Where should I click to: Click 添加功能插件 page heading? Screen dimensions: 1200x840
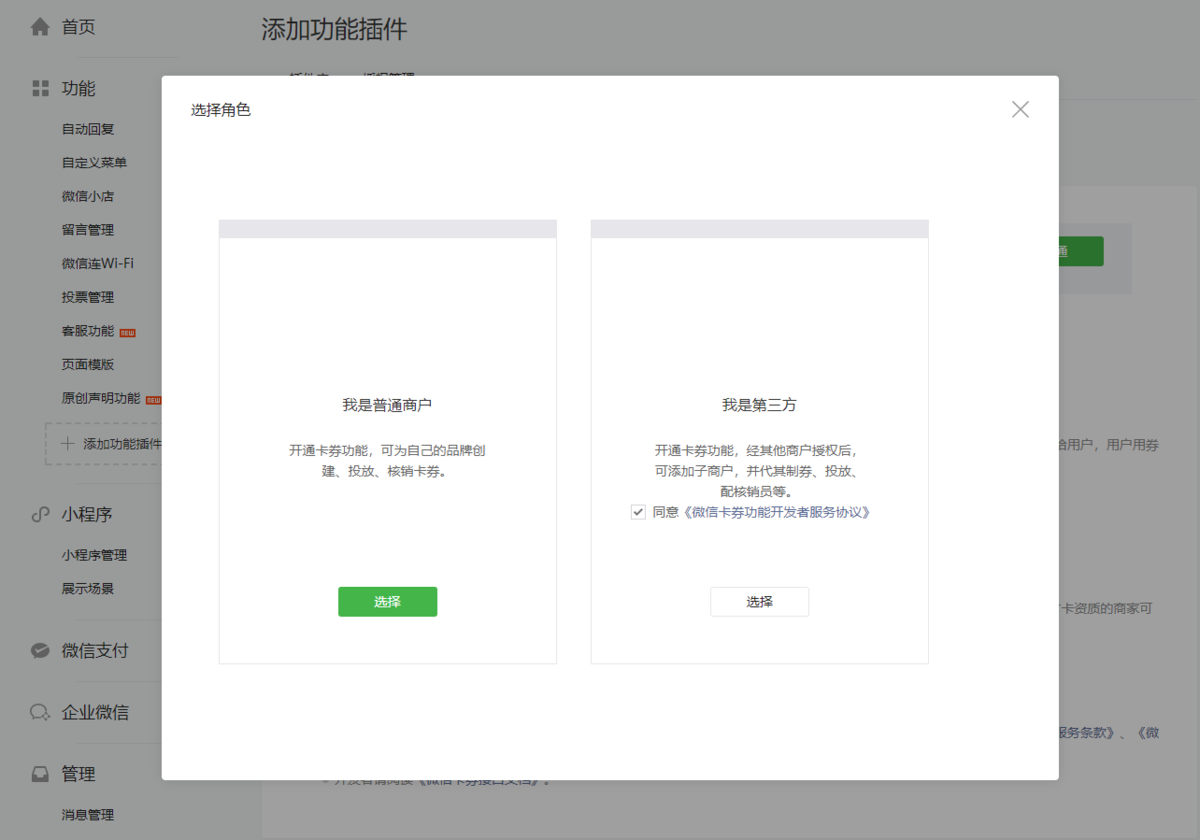pos(334,29)
